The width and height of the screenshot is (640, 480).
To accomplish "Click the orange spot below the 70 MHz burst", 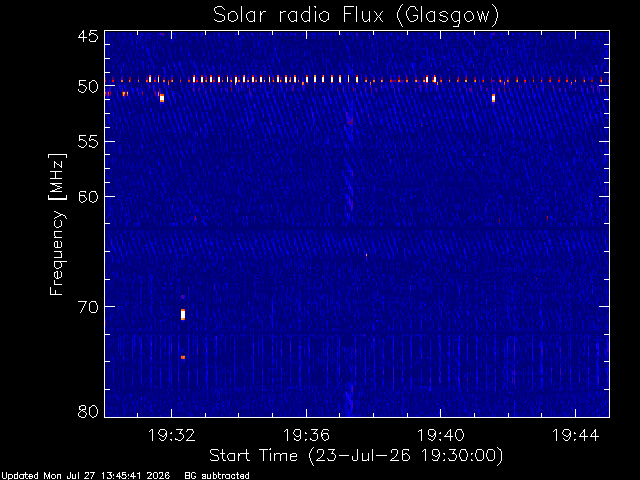I will (x=183, y=358).
